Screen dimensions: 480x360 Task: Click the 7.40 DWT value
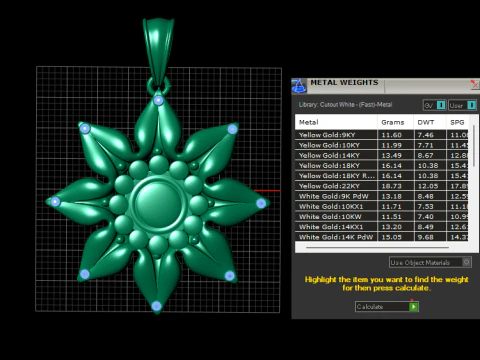tap(426, 217)
